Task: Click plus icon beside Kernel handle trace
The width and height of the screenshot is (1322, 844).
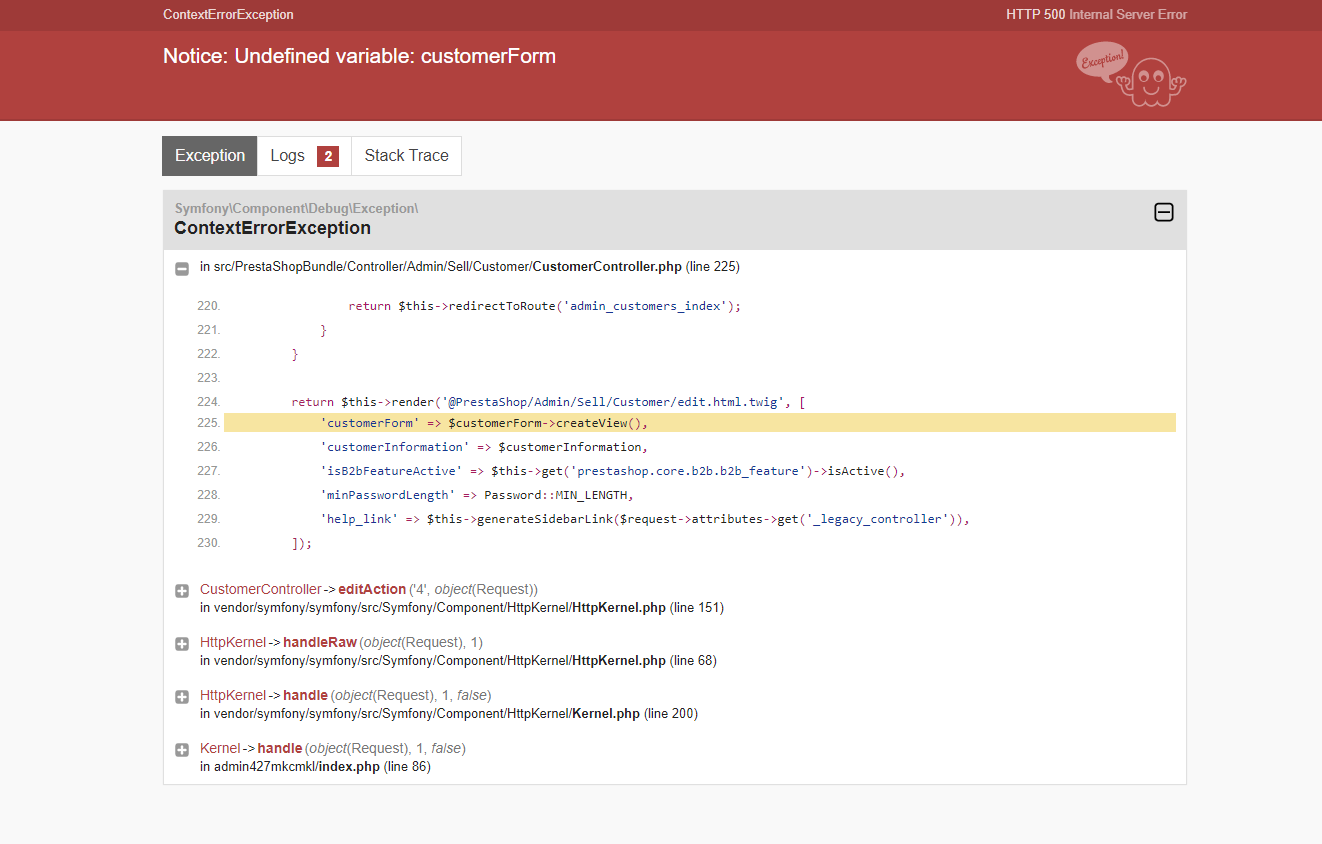Action: pyautogui.click(x=182, y=750)
